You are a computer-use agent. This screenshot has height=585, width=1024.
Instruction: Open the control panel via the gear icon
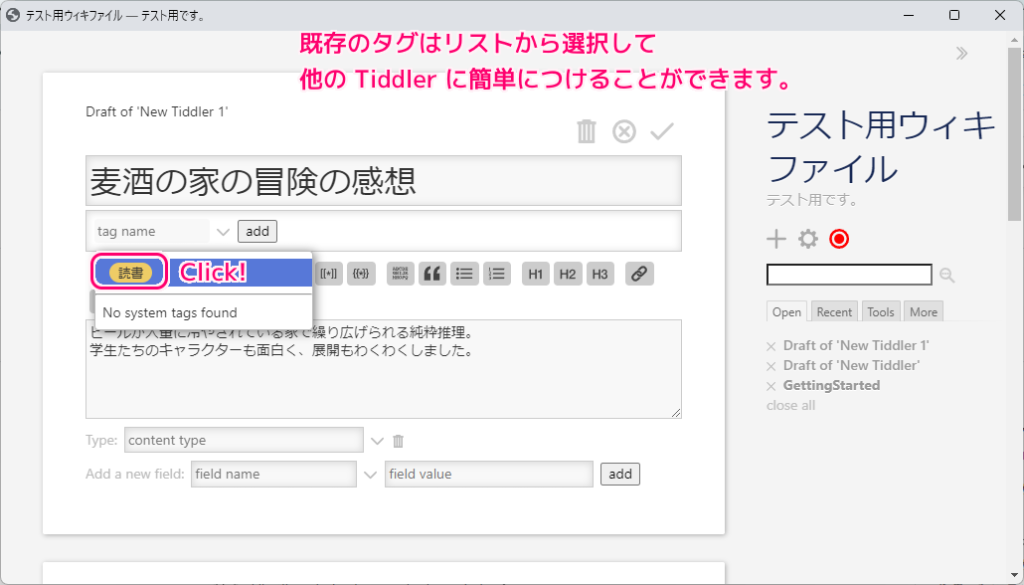click(806, 238)
